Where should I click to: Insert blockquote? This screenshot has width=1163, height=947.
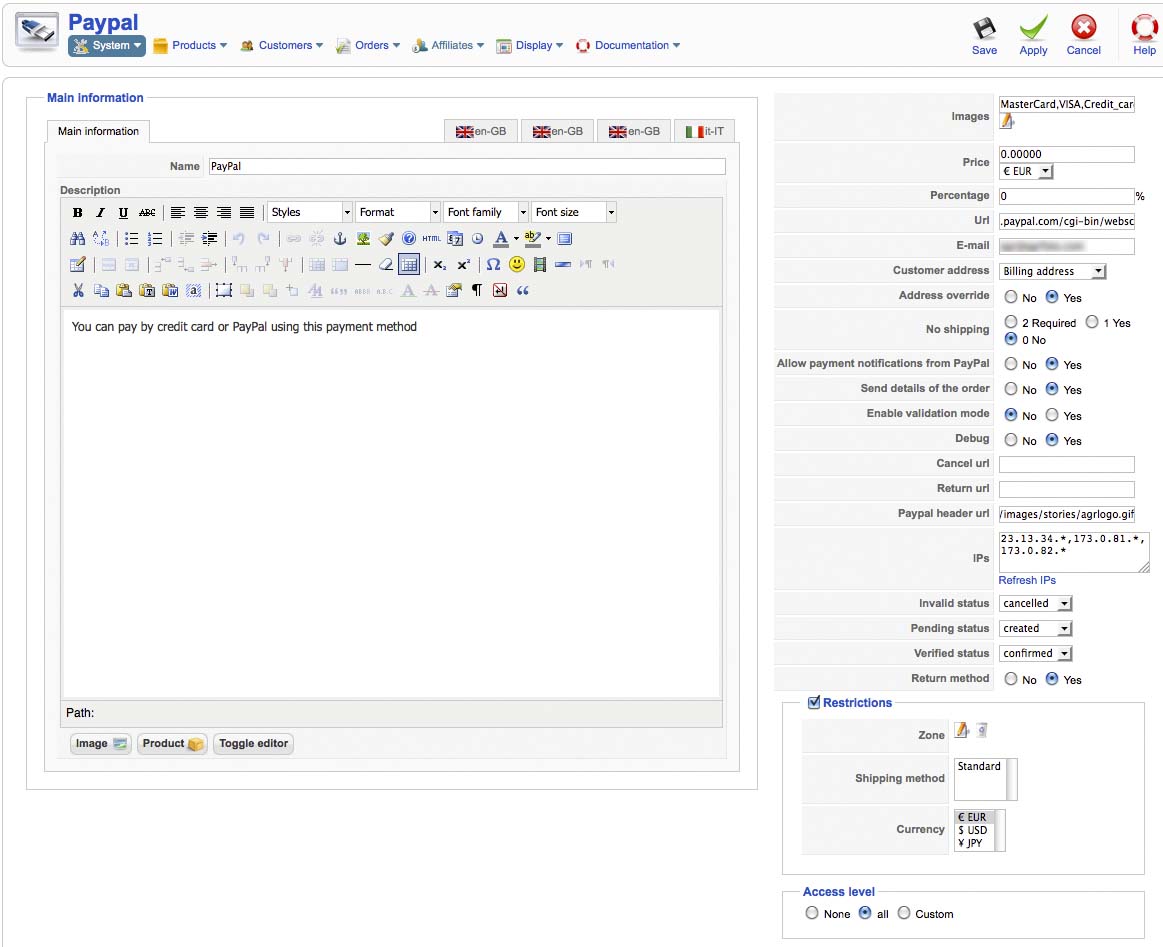tap(523, 291)
